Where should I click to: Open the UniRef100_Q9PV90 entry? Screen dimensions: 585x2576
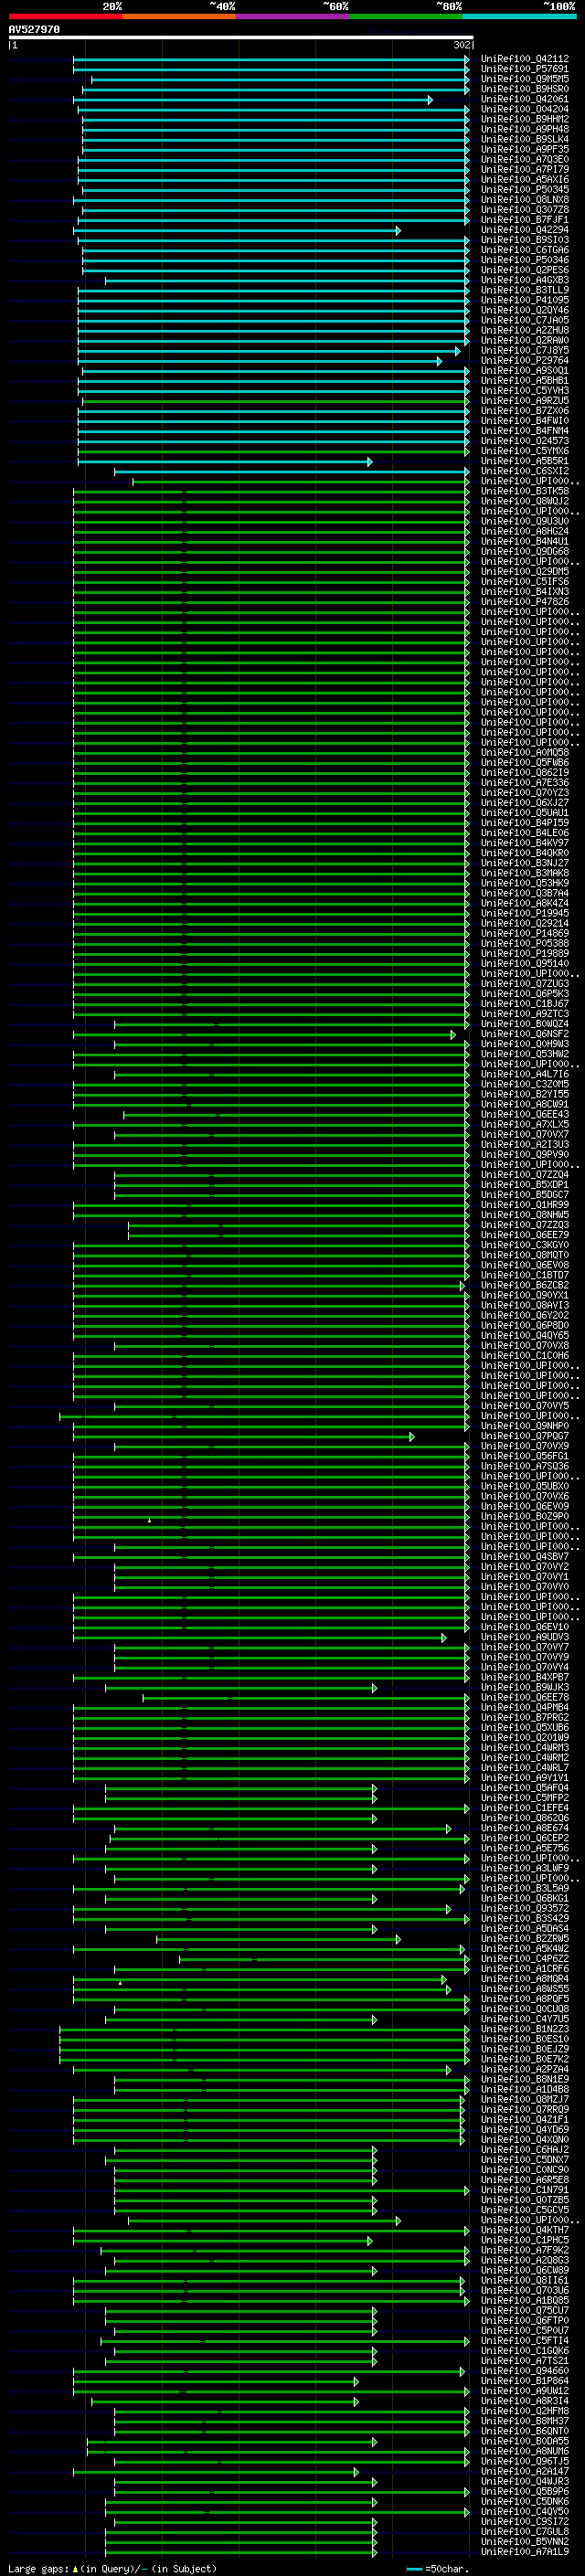525,1155
